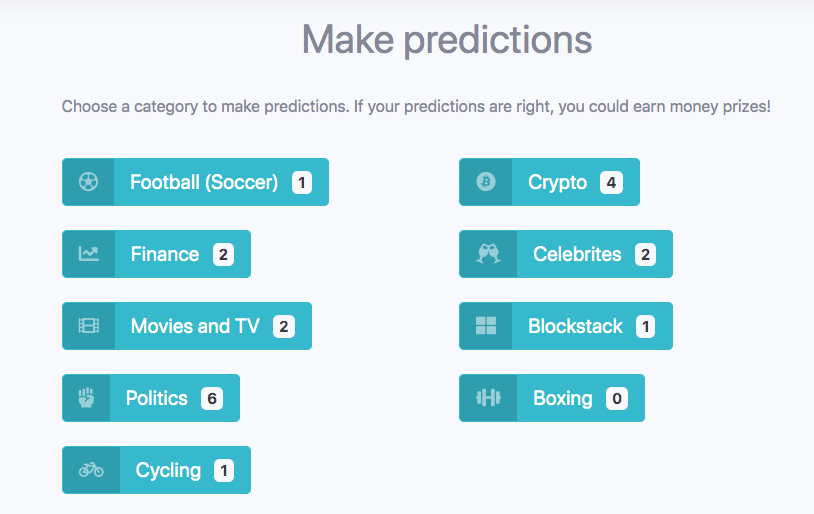Viewport: 814px width, 514px height.
Task: Click the Crypto count badge showing 4
Action: 610,182
